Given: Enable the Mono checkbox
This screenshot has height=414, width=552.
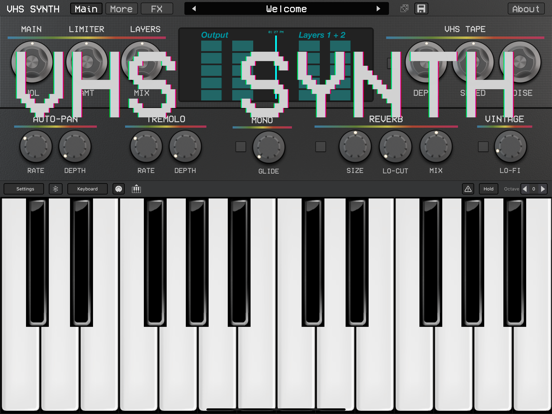Looking at the screenshot, I should (241, 146).
